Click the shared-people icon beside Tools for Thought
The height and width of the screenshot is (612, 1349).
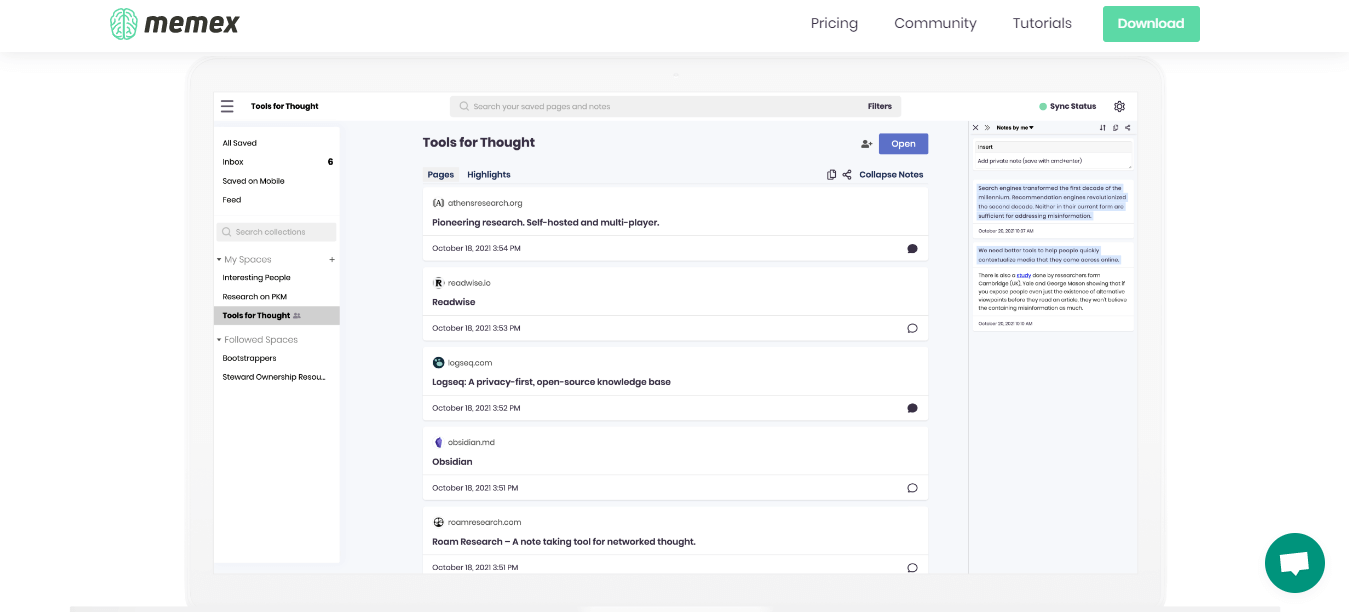[297, 316]
